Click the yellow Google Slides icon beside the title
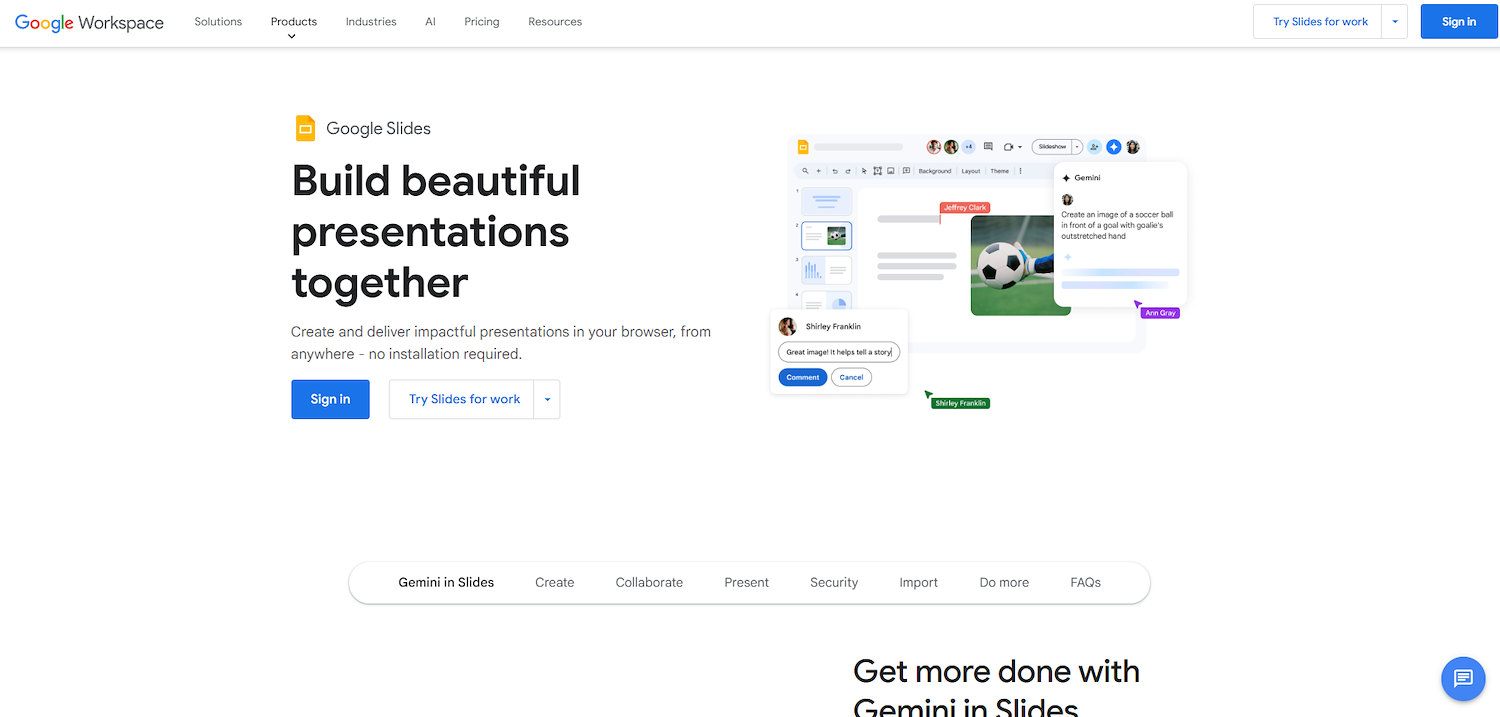1500x717 pixels. tap(305, 128)
